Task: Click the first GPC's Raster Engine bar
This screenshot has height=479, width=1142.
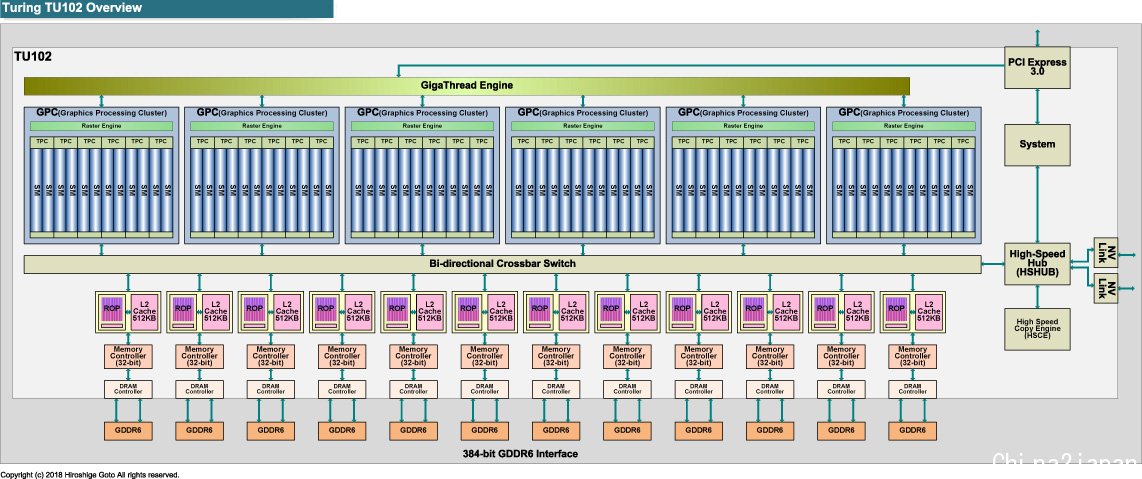Action: point(101,126)
